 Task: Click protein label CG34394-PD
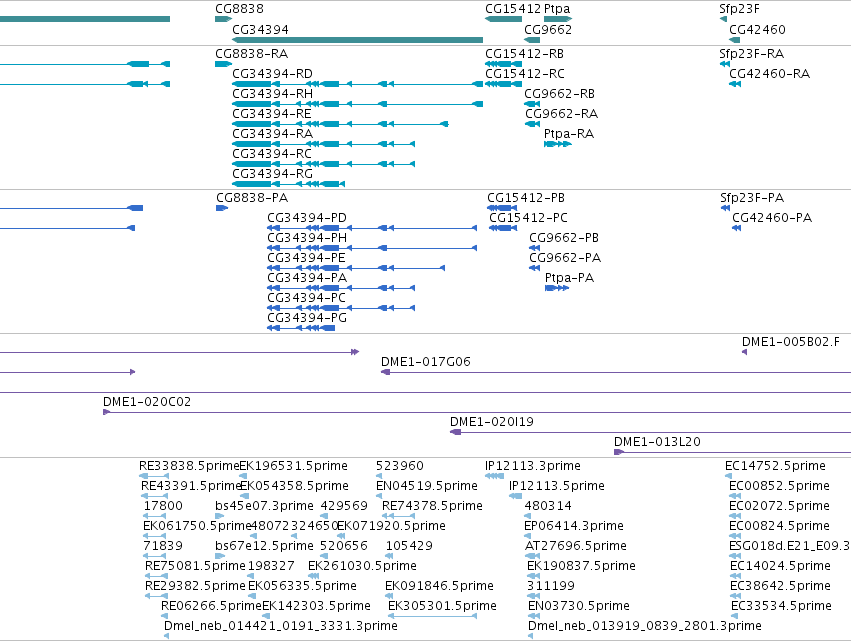(x=307, y=218)
